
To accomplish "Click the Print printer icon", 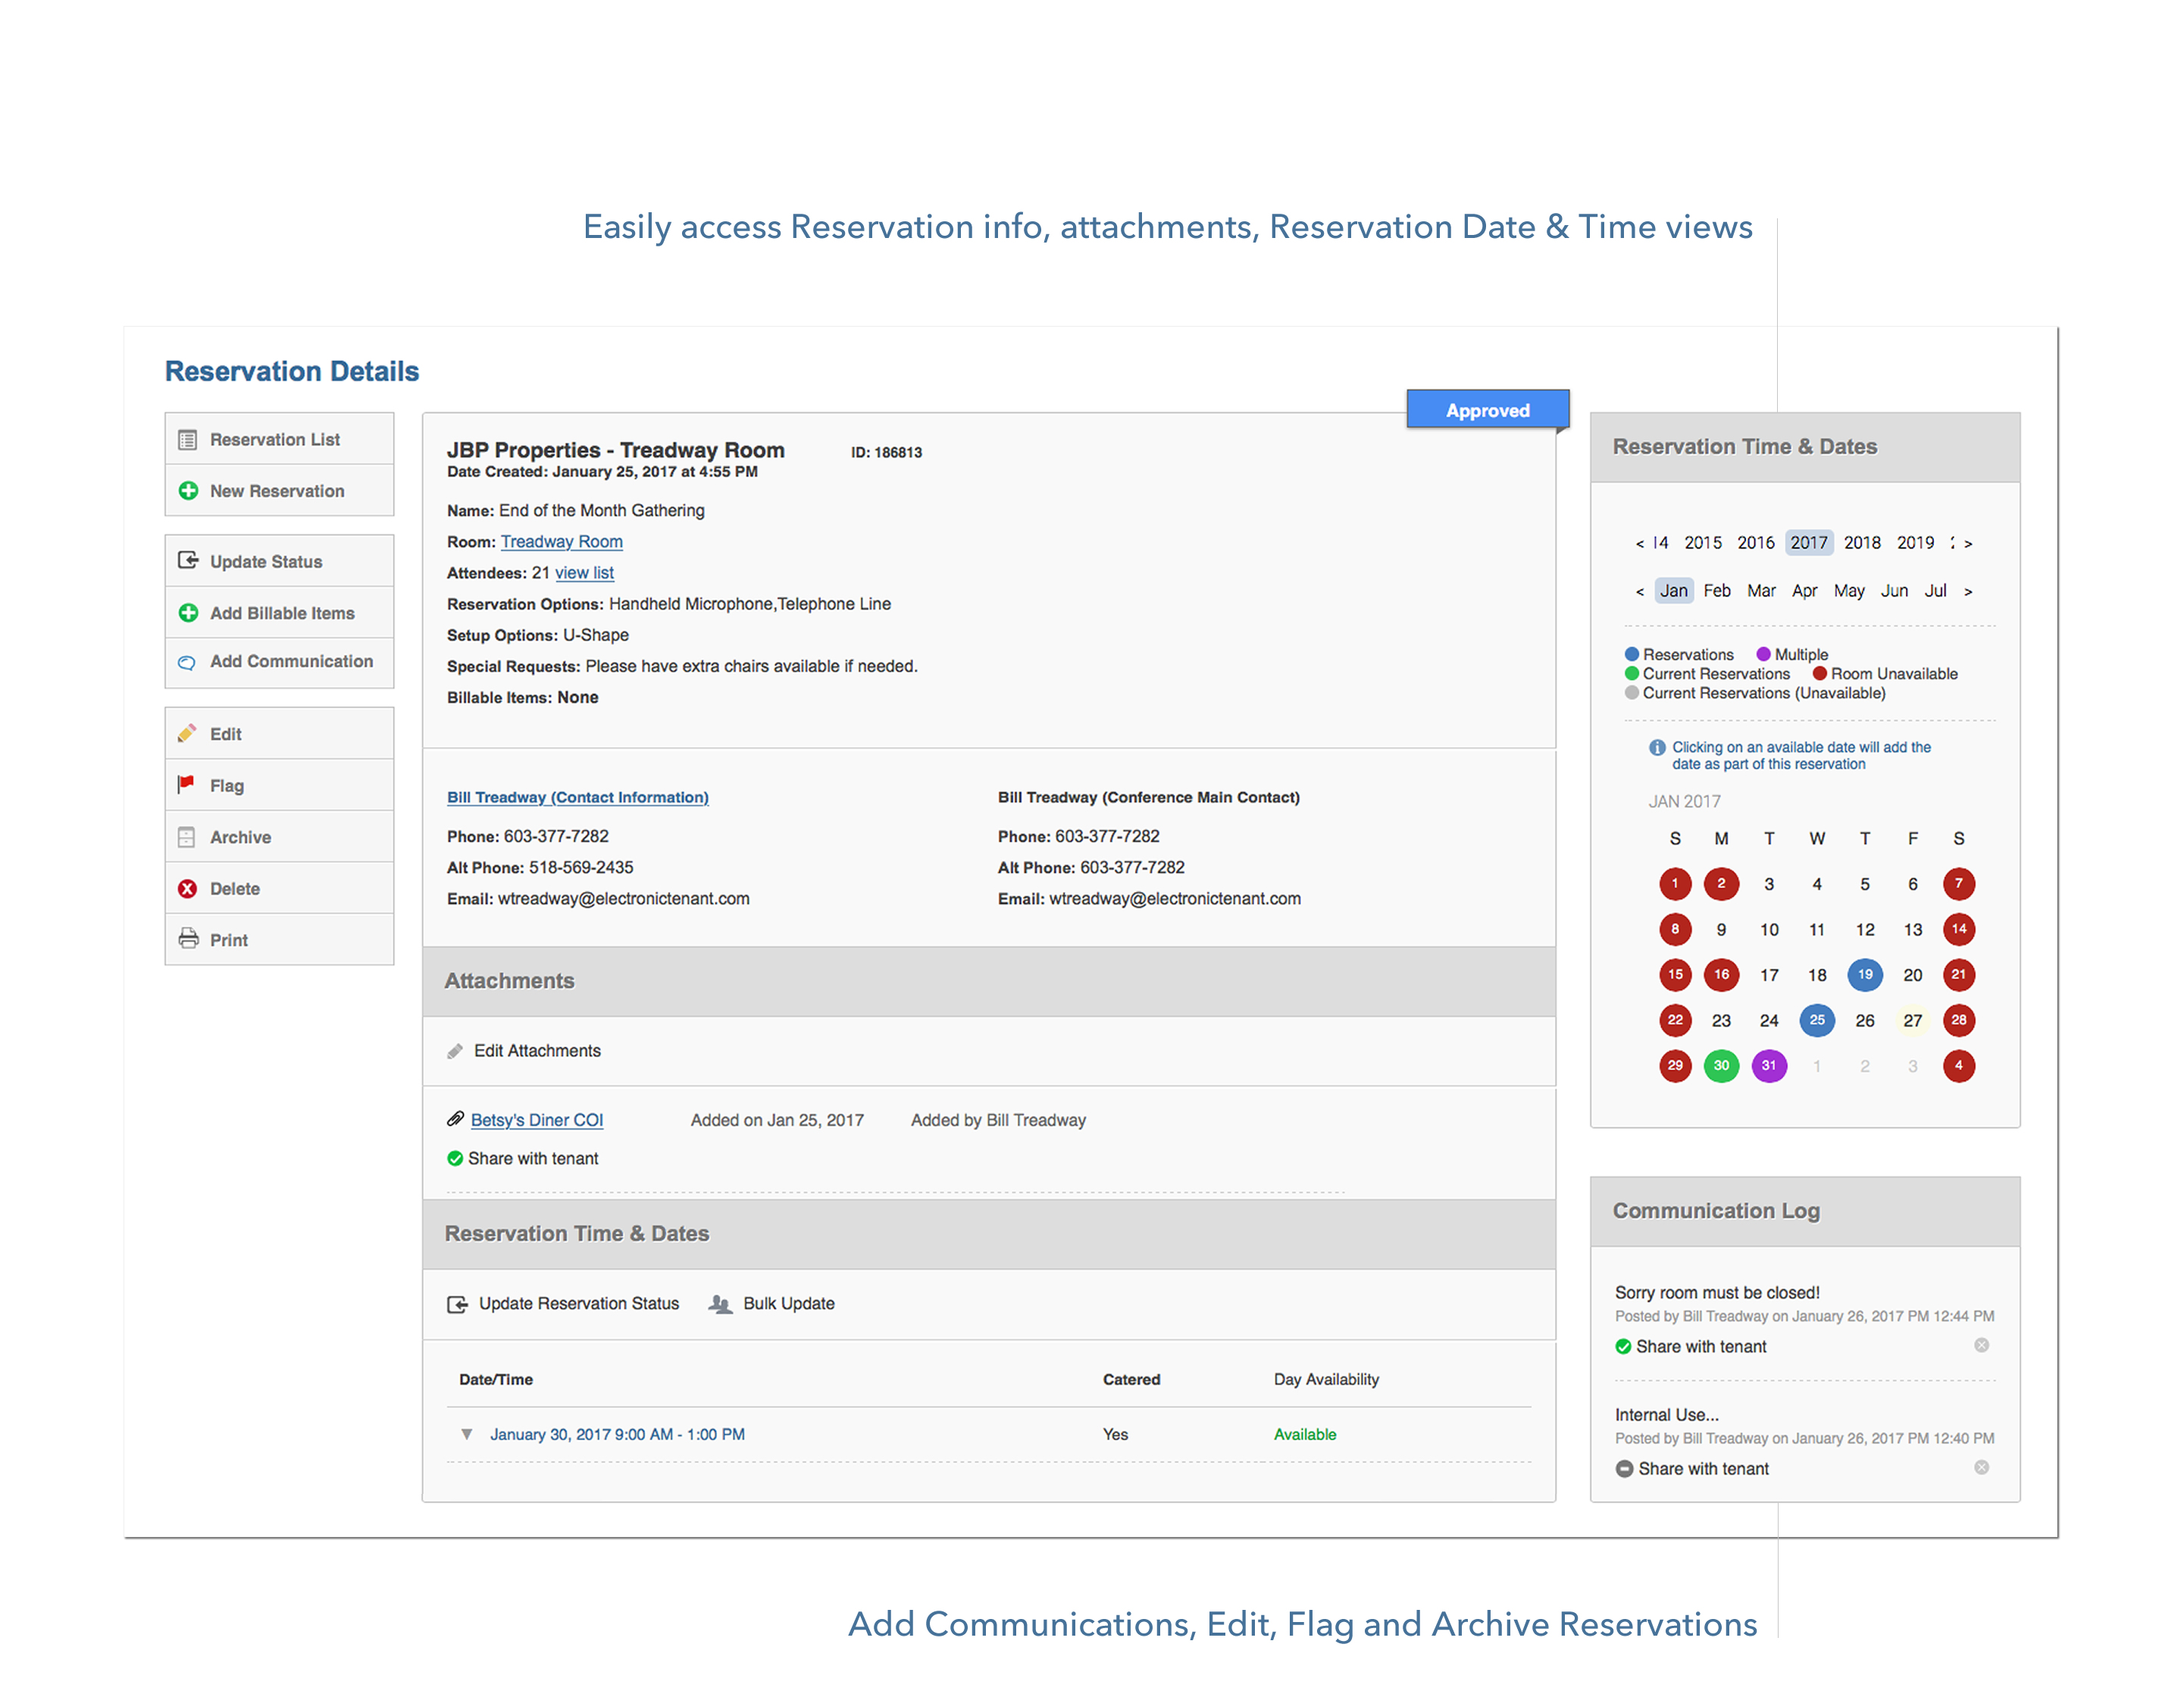I will [x=188, y=939].
